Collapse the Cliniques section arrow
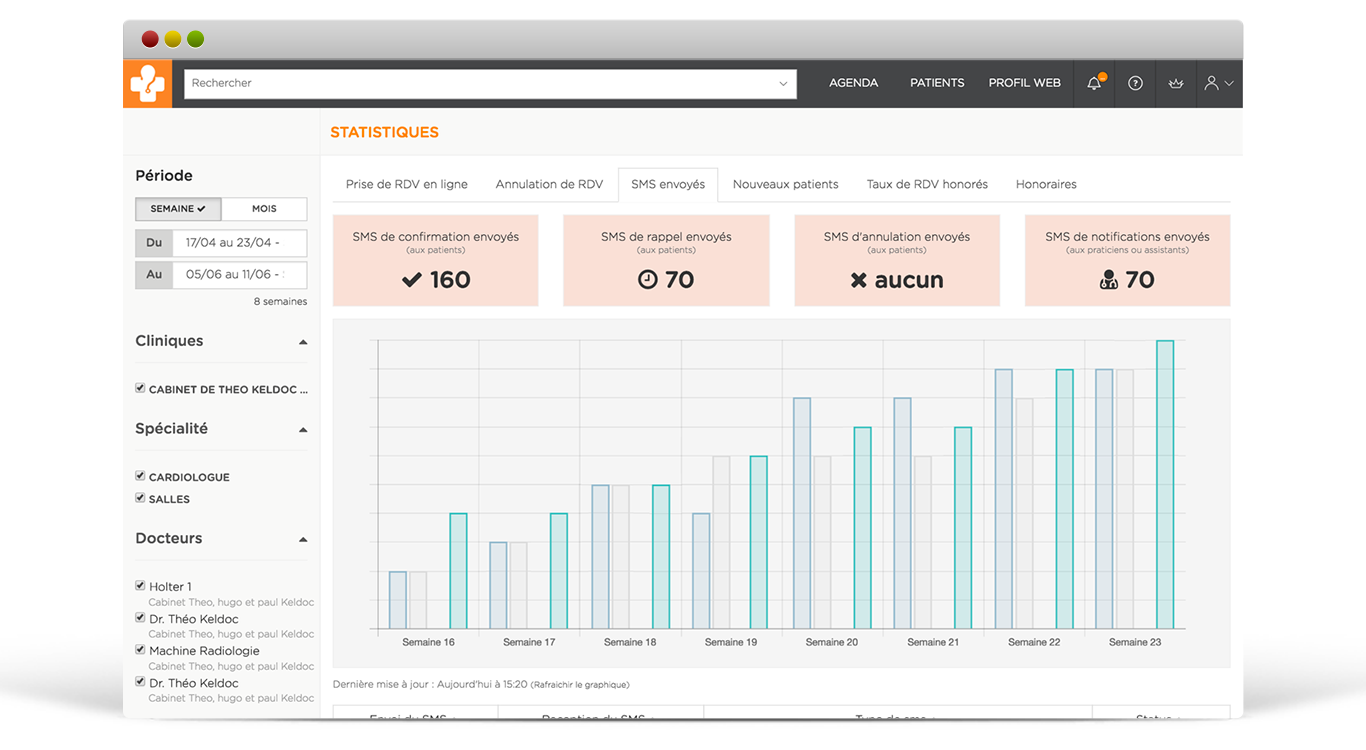 coord(303,342)
